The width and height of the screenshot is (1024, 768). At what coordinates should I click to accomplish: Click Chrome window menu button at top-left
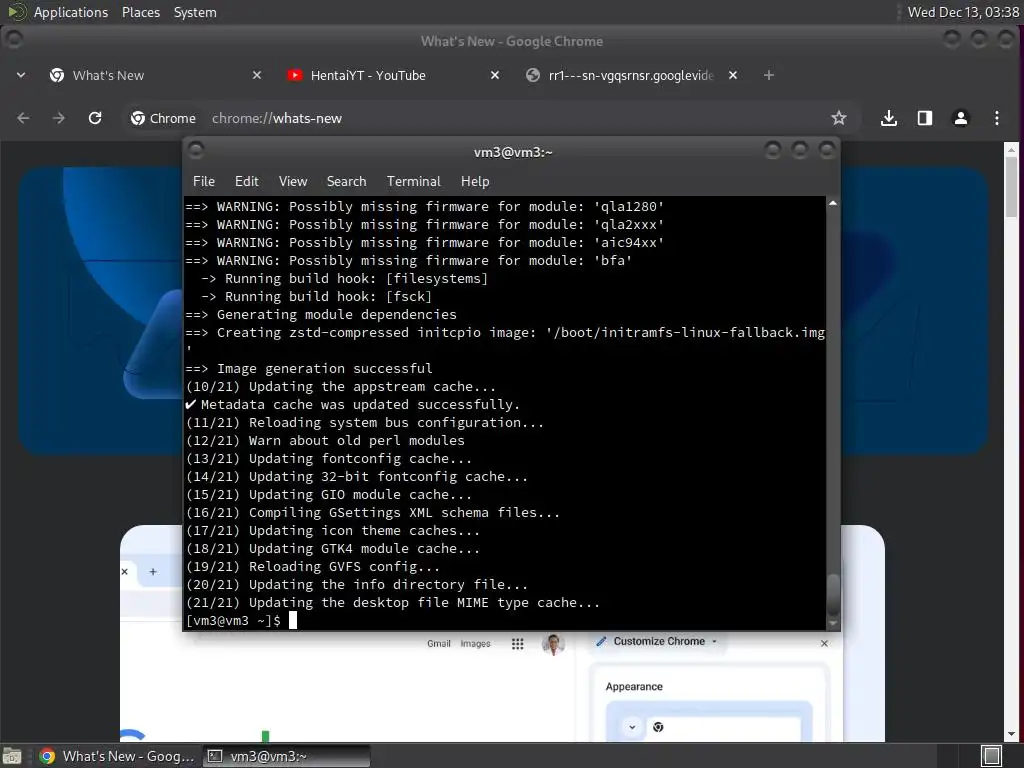click(14, 40)
